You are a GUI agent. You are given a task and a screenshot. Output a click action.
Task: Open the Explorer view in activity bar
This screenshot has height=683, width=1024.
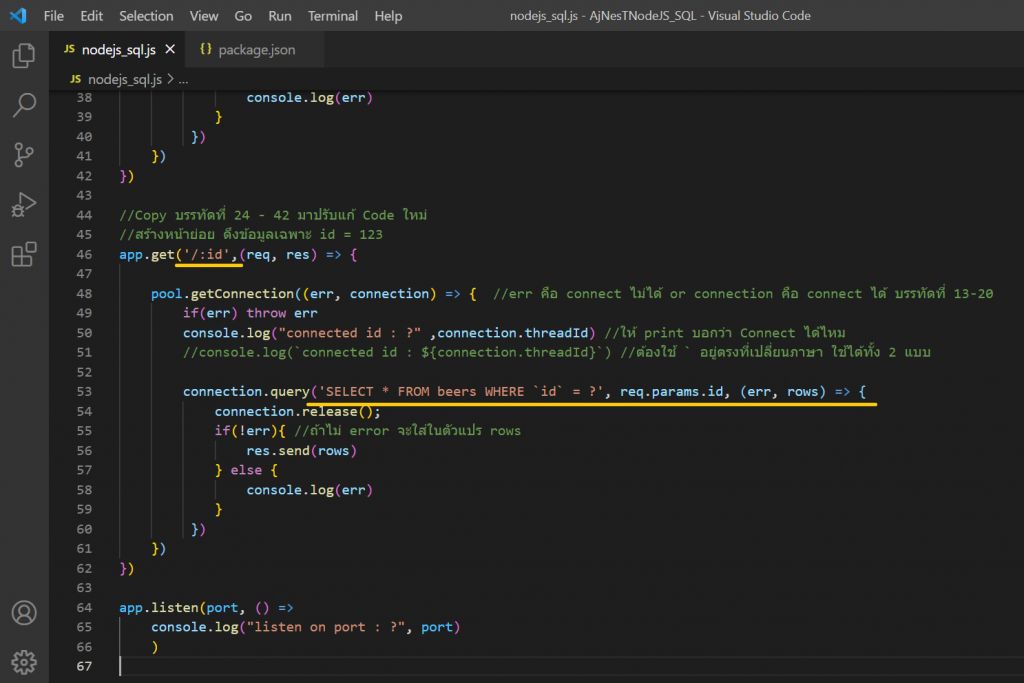(x=24, y=55)
